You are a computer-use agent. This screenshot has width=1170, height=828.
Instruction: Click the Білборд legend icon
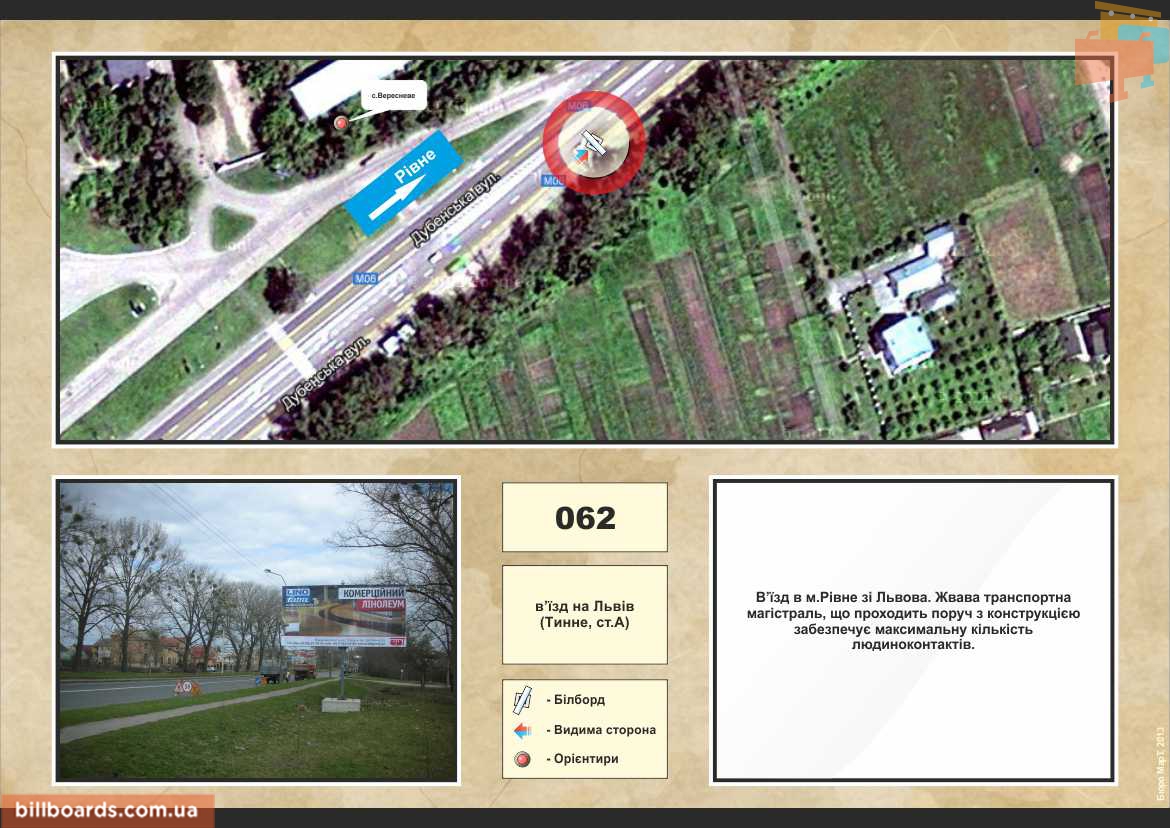pyautogui.click(x=522, y=700)
